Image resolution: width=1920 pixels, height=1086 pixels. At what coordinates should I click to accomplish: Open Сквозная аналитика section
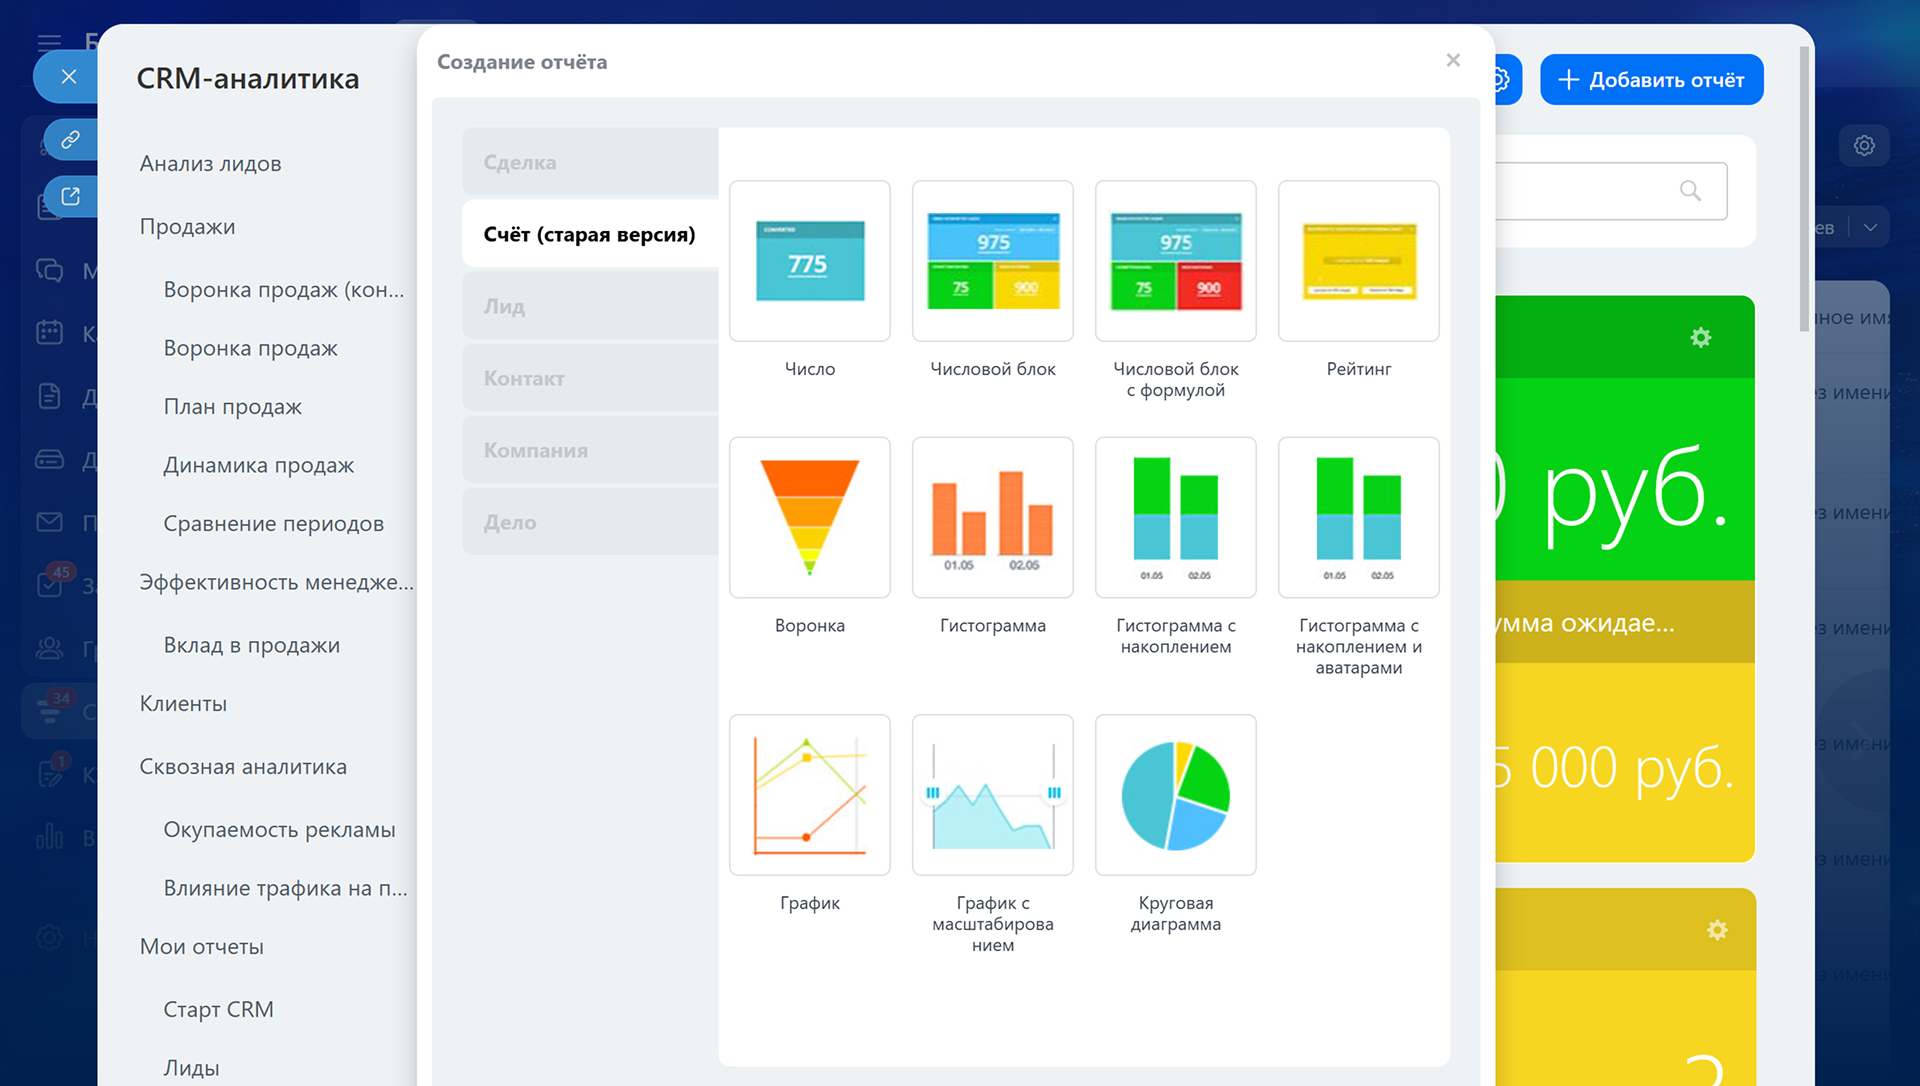(243, 766)
